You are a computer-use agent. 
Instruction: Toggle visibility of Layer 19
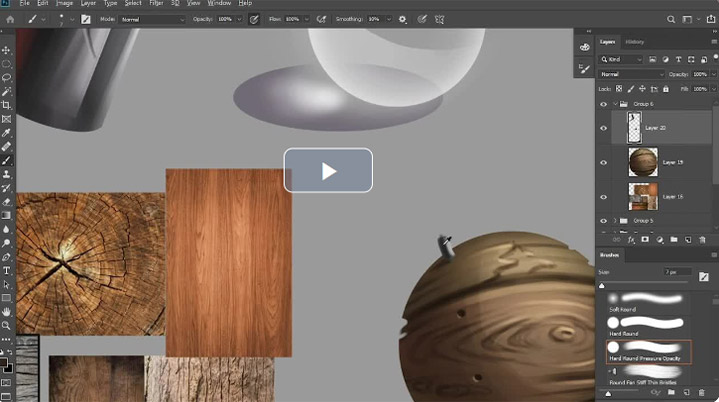point(603,162)
